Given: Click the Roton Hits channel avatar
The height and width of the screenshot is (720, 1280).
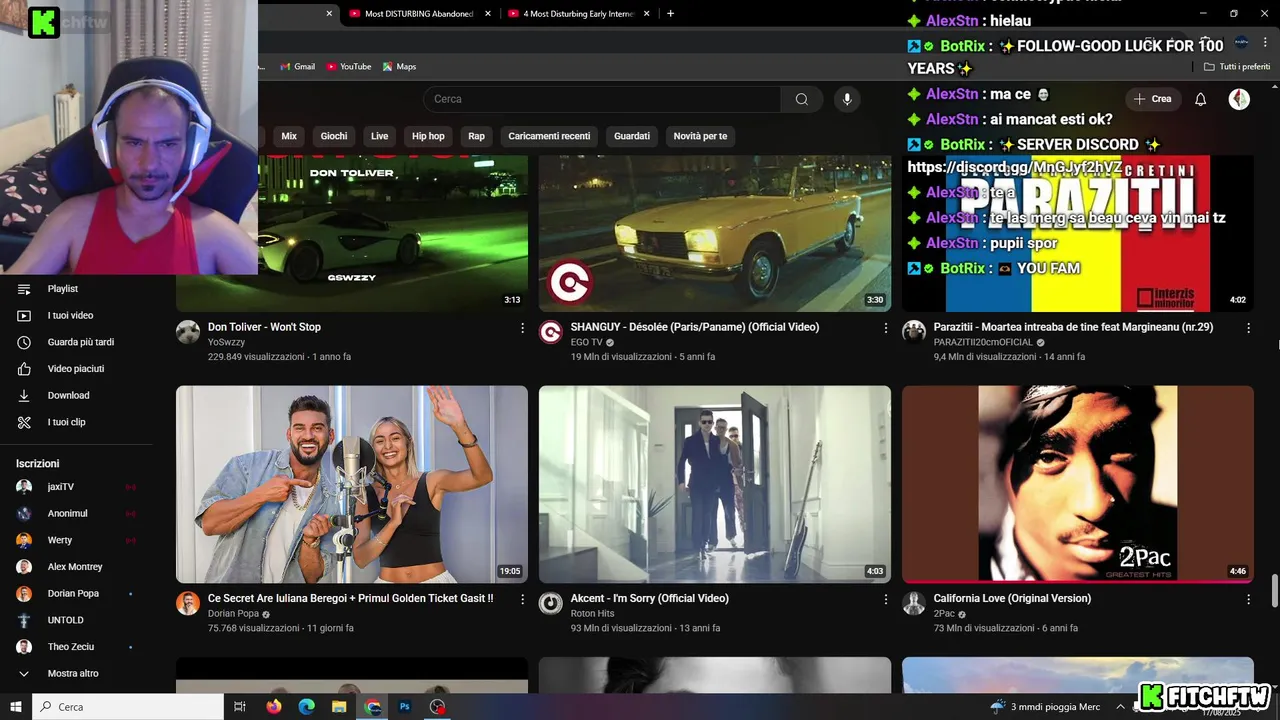Looking at the screenshot, I should click(551, 603).
